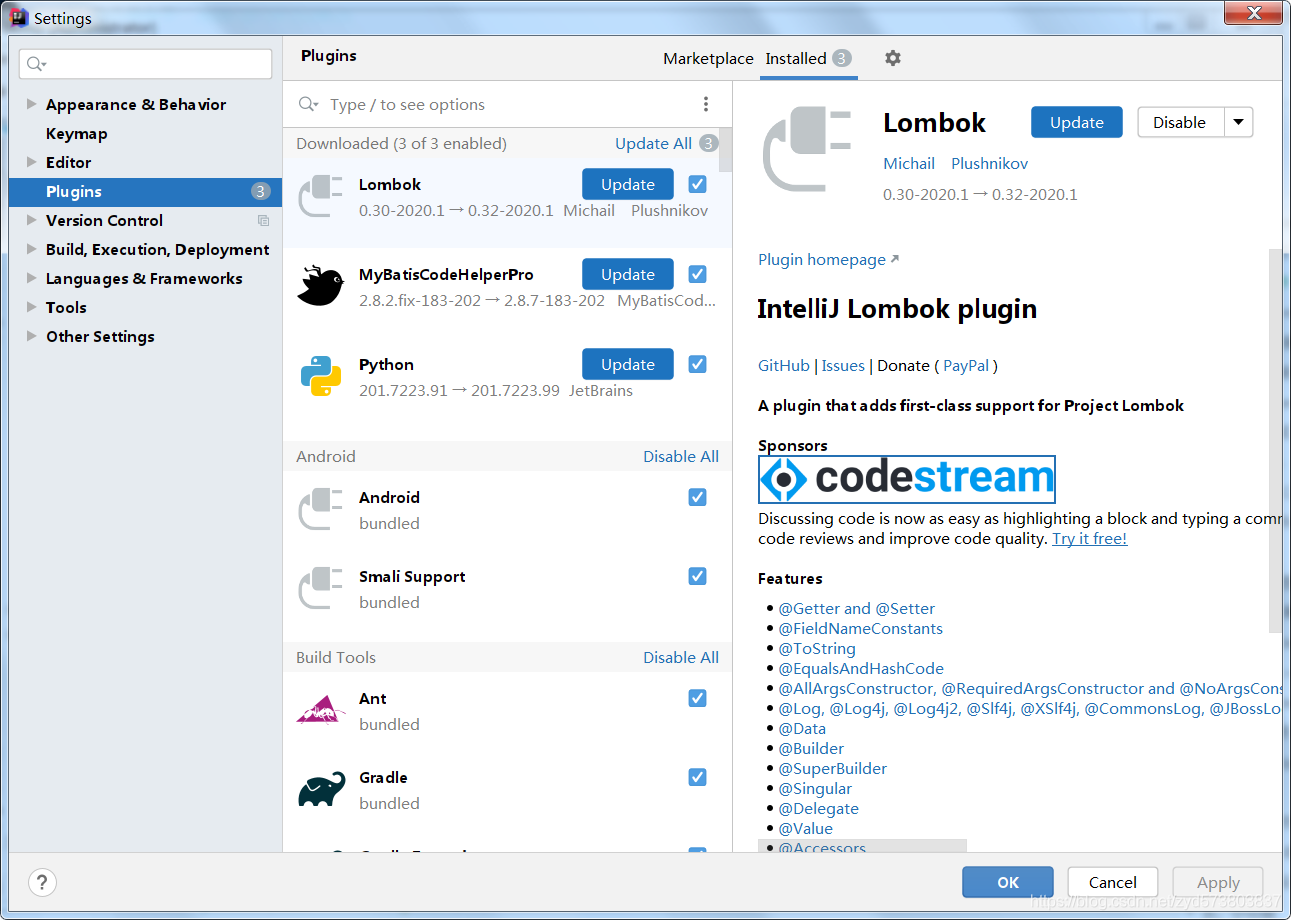This screenshot has width=1291, height=920.
Task: Toggle the MyBatisCodeHelperPro checkbox
Action: (x=698, y=274)
